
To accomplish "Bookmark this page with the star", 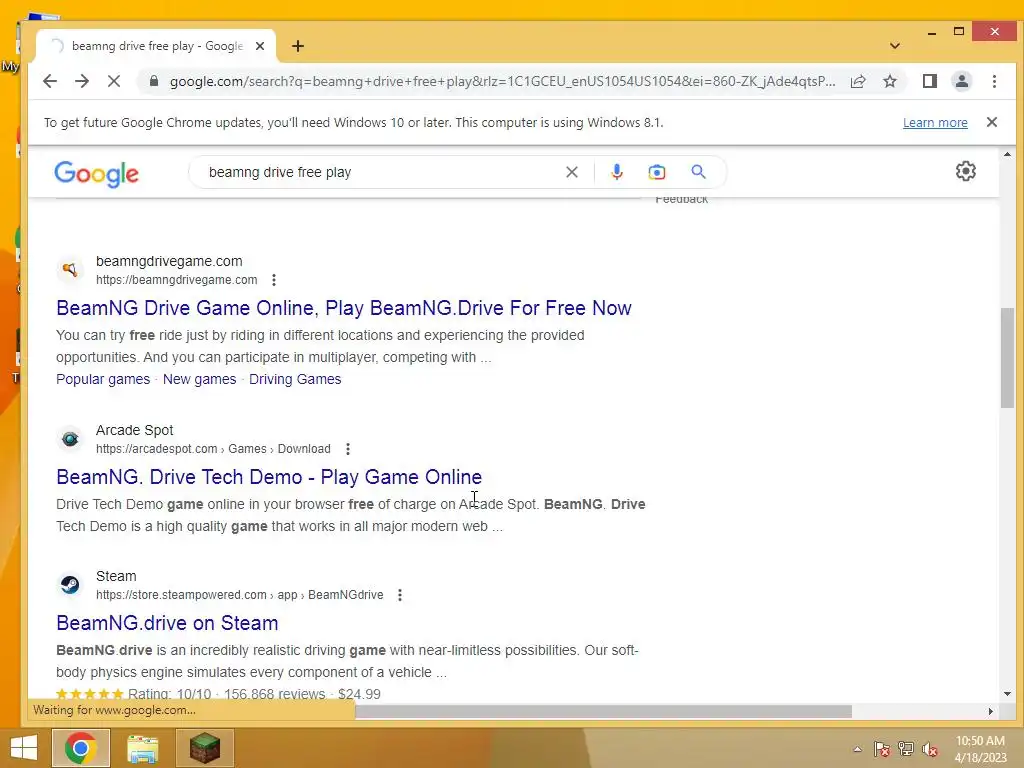I will coord(889,81).
